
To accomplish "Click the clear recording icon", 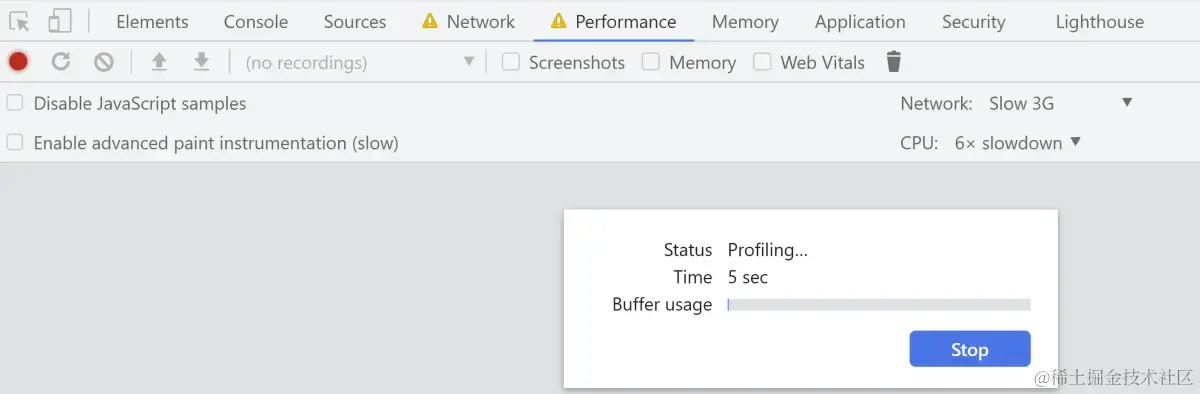I will point(104,62).
